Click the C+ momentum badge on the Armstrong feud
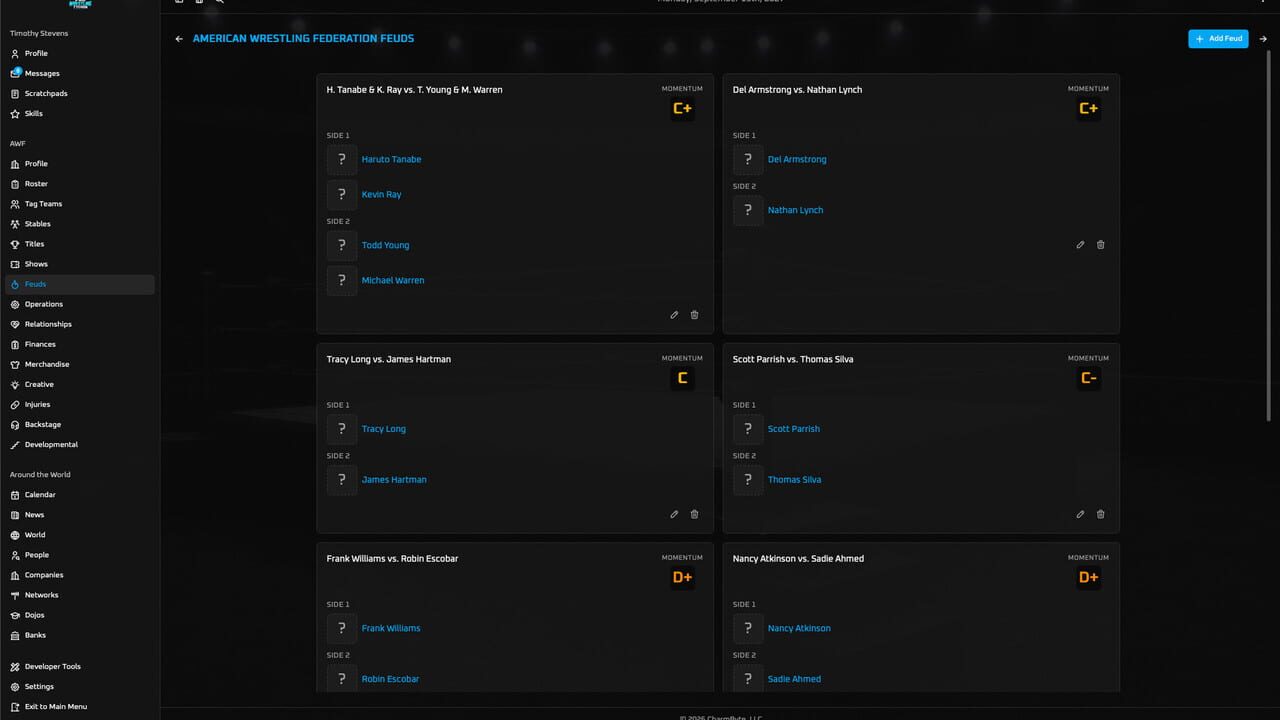Image resolution: width=1280 pixels, height=720 pixels. [x=1088, y=109]
